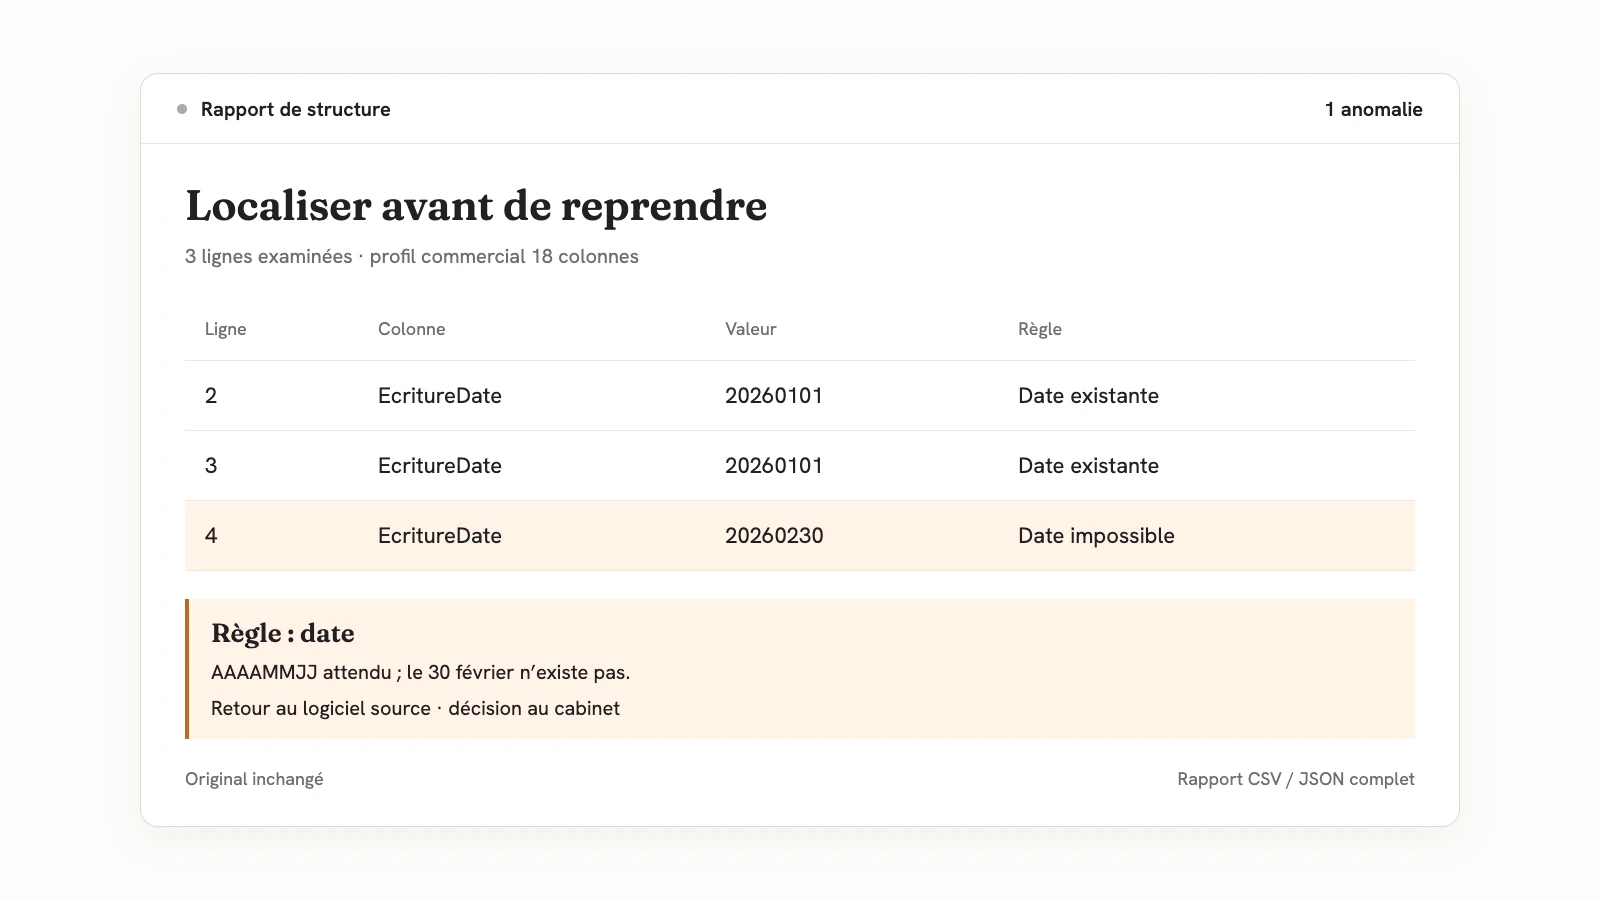Click the 'Règle : date' callout title
This screenshot has height=900, width=1600.
click(283, 633)
